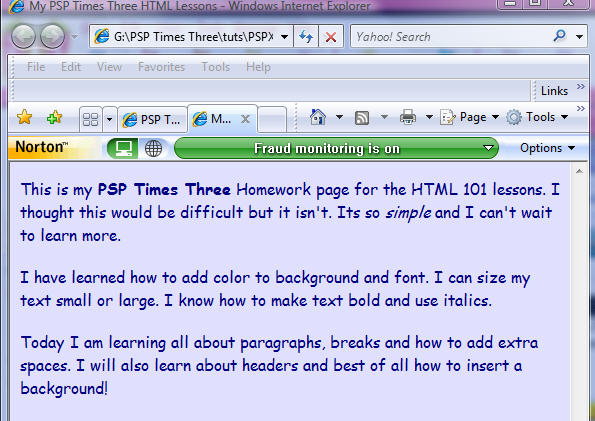
Task: Open the Tools toolbar button with gear
Action: point(537,117)
